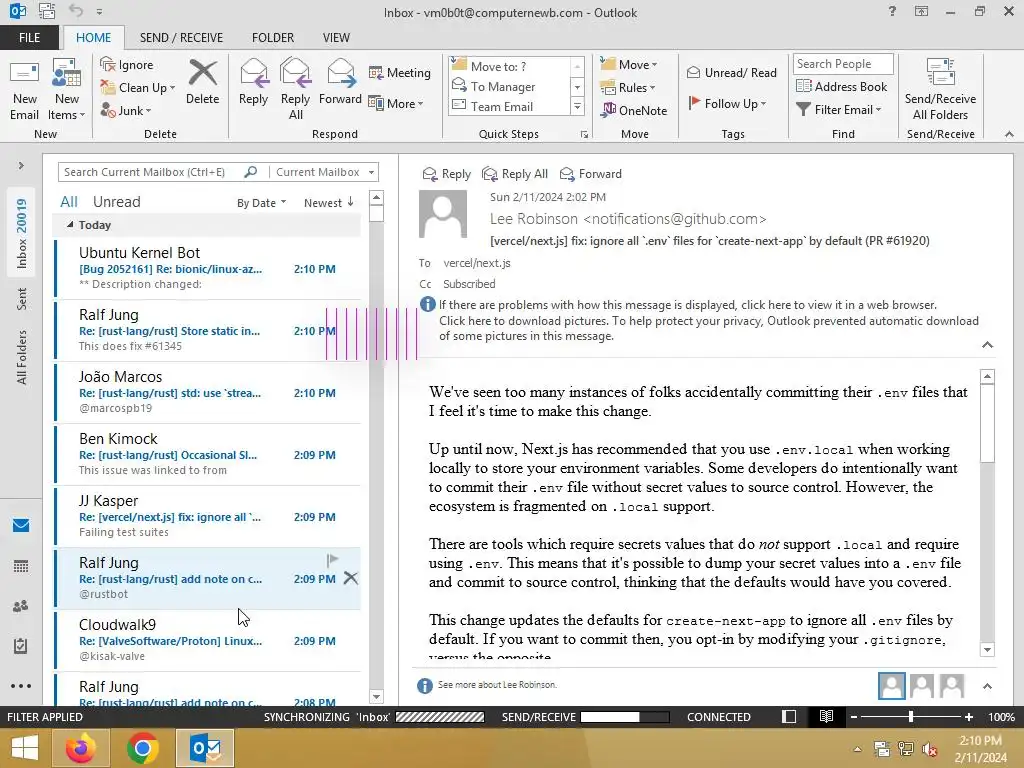Open the Move dropdown
This screenshot has width=1024, height=768.
[629, 65]
